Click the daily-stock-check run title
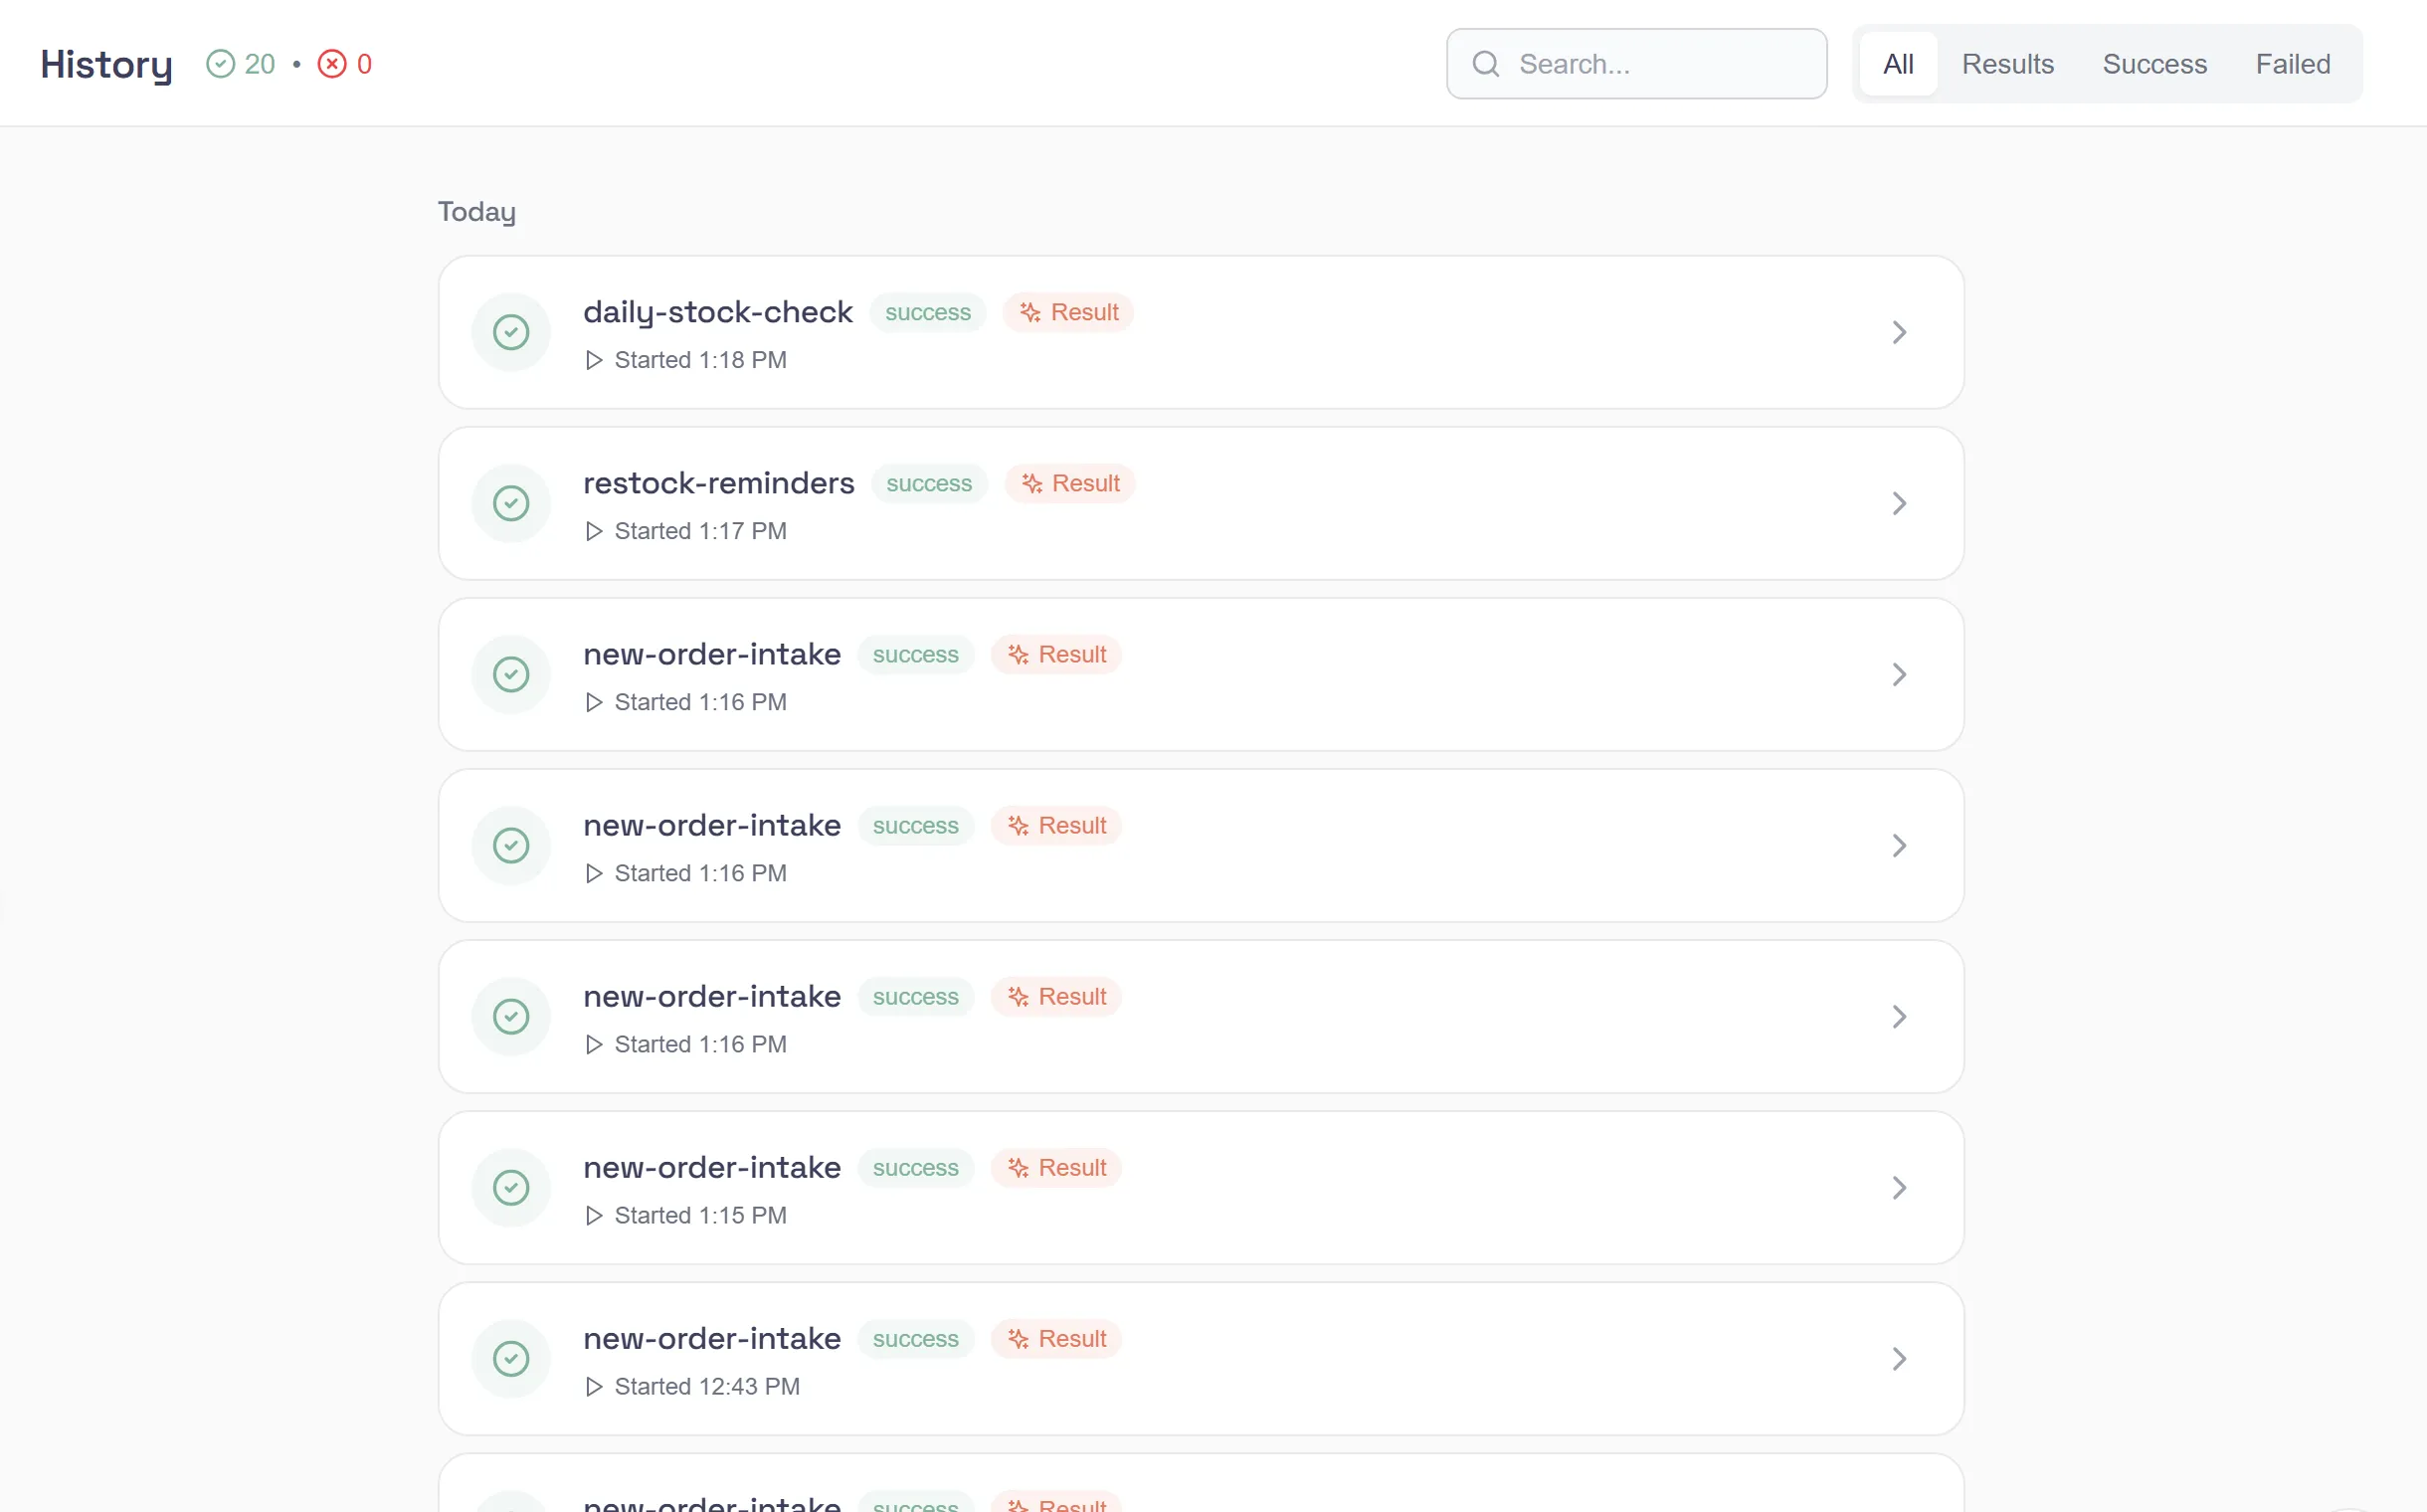2427x1512 pixels. (x=718, y=312)
